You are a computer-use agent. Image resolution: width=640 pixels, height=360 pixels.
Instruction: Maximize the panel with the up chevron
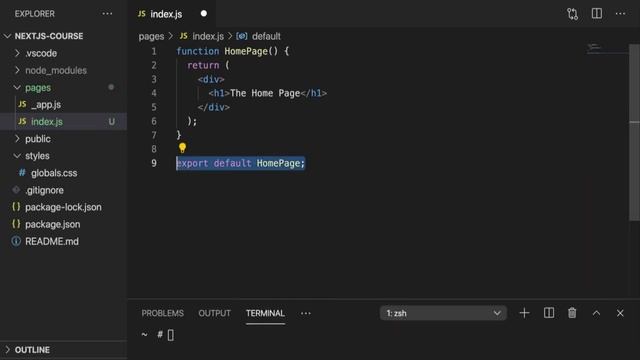point(596,313)
